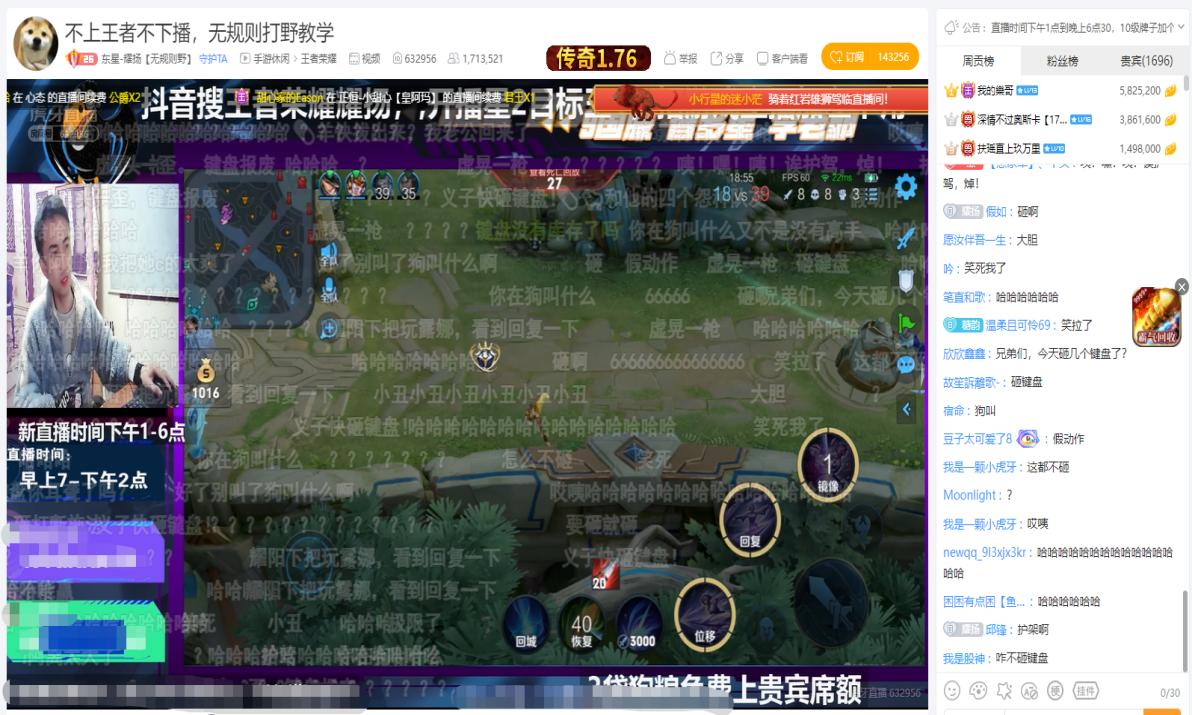Click the palette style icon below chat
Viewport: 1192px width, 715px height.
(x=977, y=690)
